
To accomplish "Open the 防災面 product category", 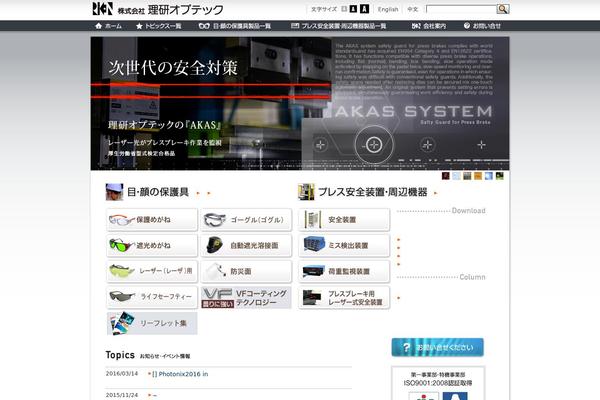I will (x=246, y=271).
